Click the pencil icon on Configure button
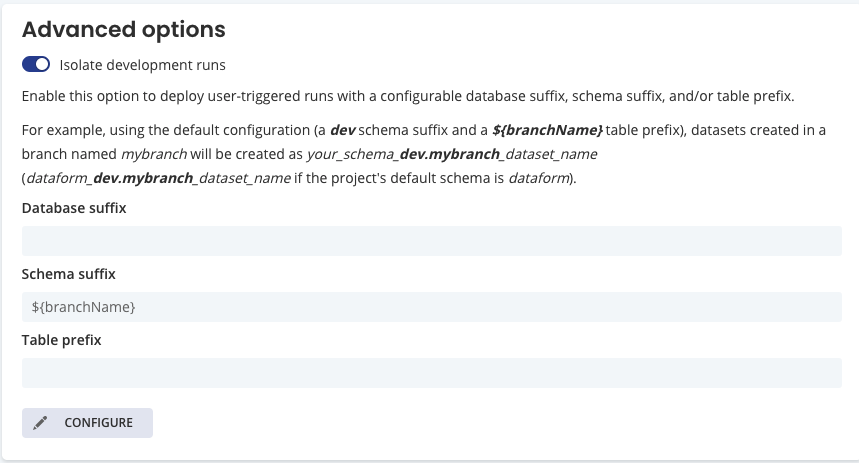The width and height of the screenshot is (859, 463). (x=41, y=423)
